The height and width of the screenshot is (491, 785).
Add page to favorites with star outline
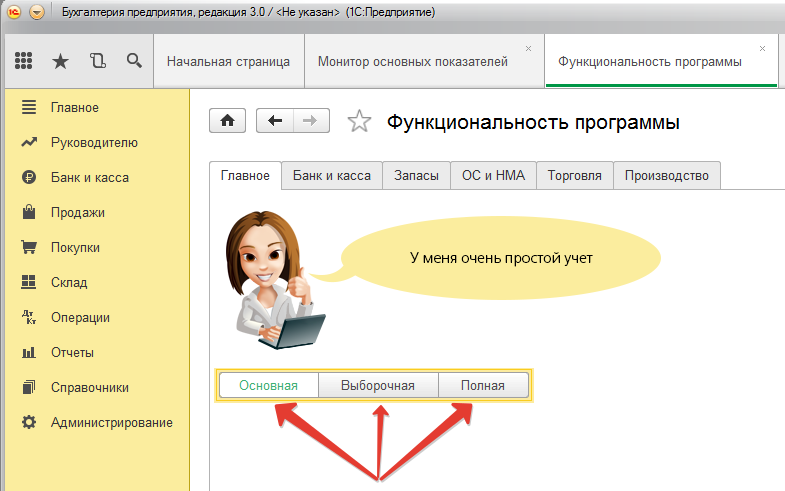(x=358, y=122)
